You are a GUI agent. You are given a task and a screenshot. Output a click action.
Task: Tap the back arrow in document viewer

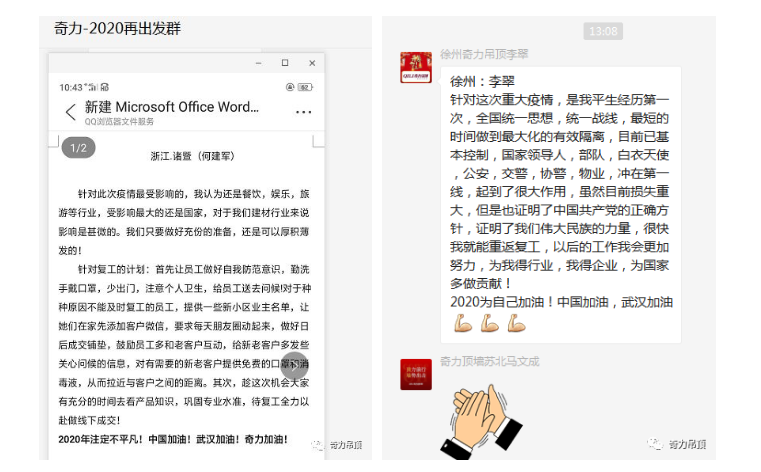tap(70, 112)
